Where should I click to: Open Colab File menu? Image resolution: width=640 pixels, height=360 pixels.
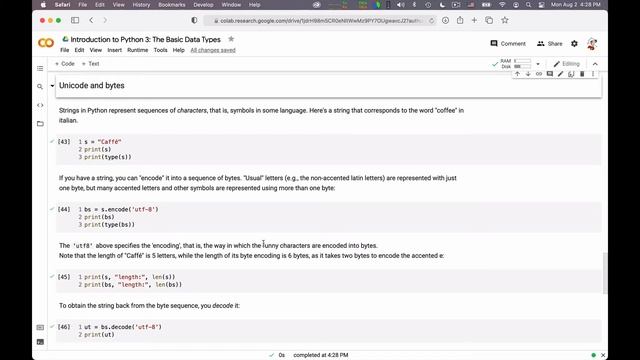point(64,50)
